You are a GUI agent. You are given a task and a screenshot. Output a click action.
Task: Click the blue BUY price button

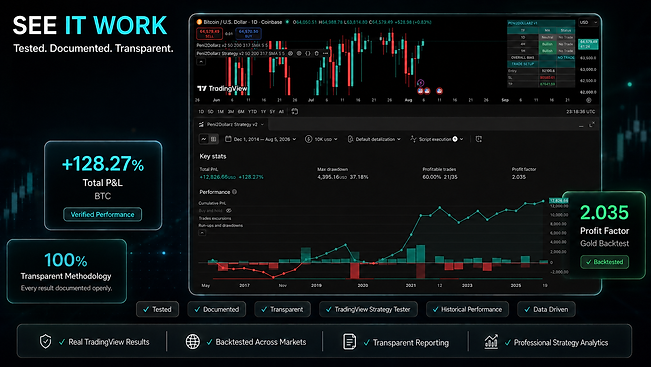pos(248,34)
